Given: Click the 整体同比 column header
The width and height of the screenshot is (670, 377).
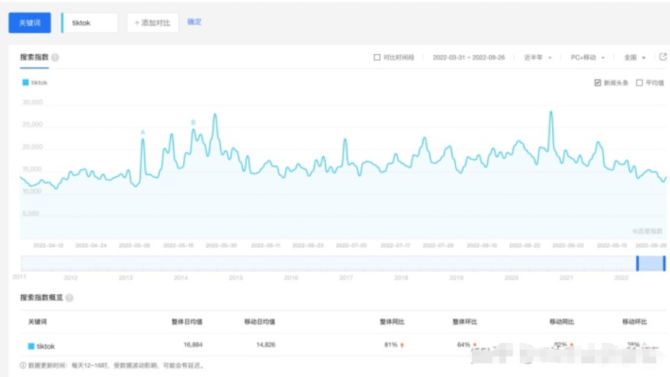Looking at the screenshot, I should pos(392,322).
